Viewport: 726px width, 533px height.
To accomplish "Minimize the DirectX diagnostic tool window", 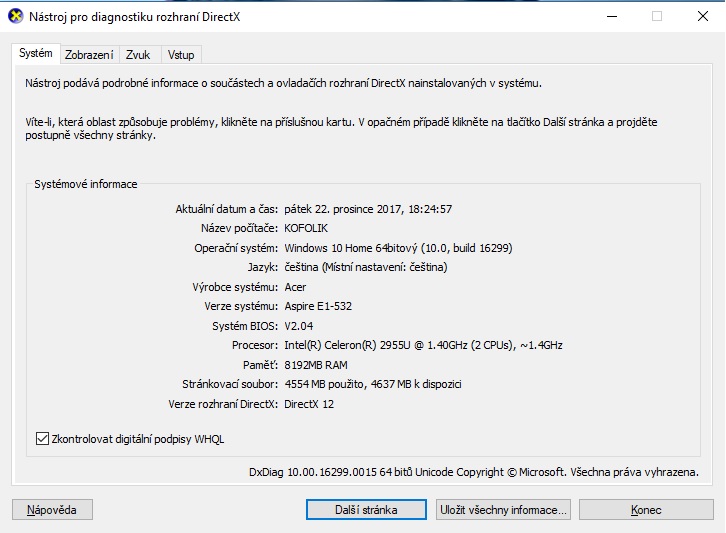I will (611, 16).
